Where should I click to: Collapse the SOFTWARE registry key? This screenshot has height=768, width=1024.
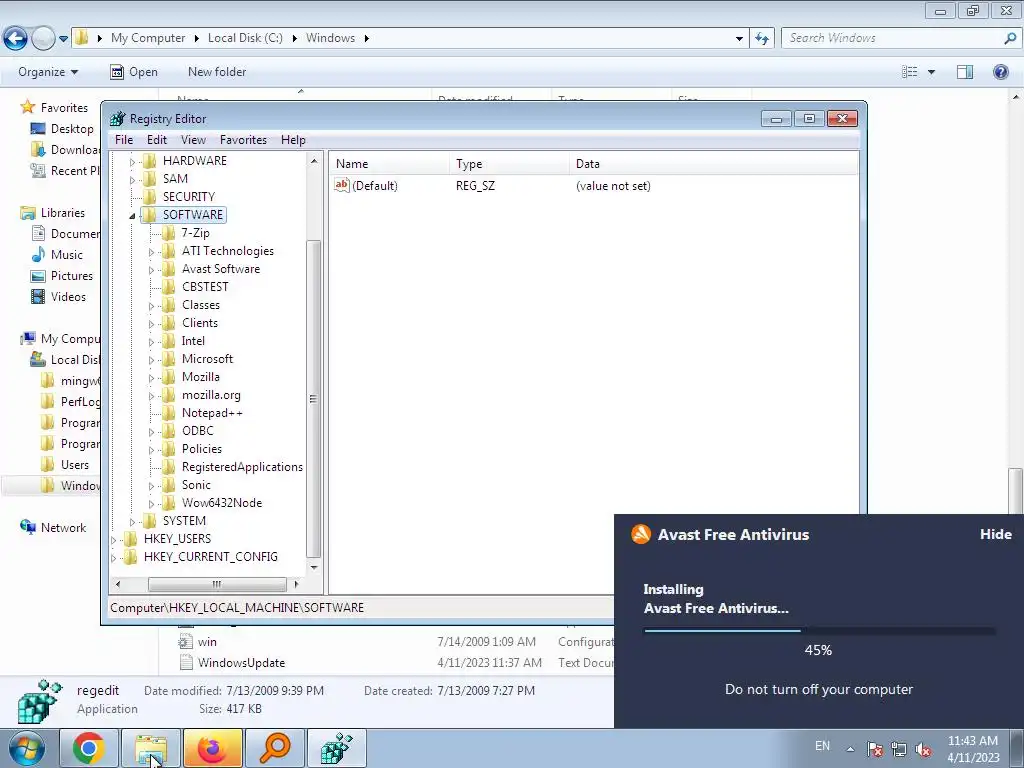[x=132, y=216]
